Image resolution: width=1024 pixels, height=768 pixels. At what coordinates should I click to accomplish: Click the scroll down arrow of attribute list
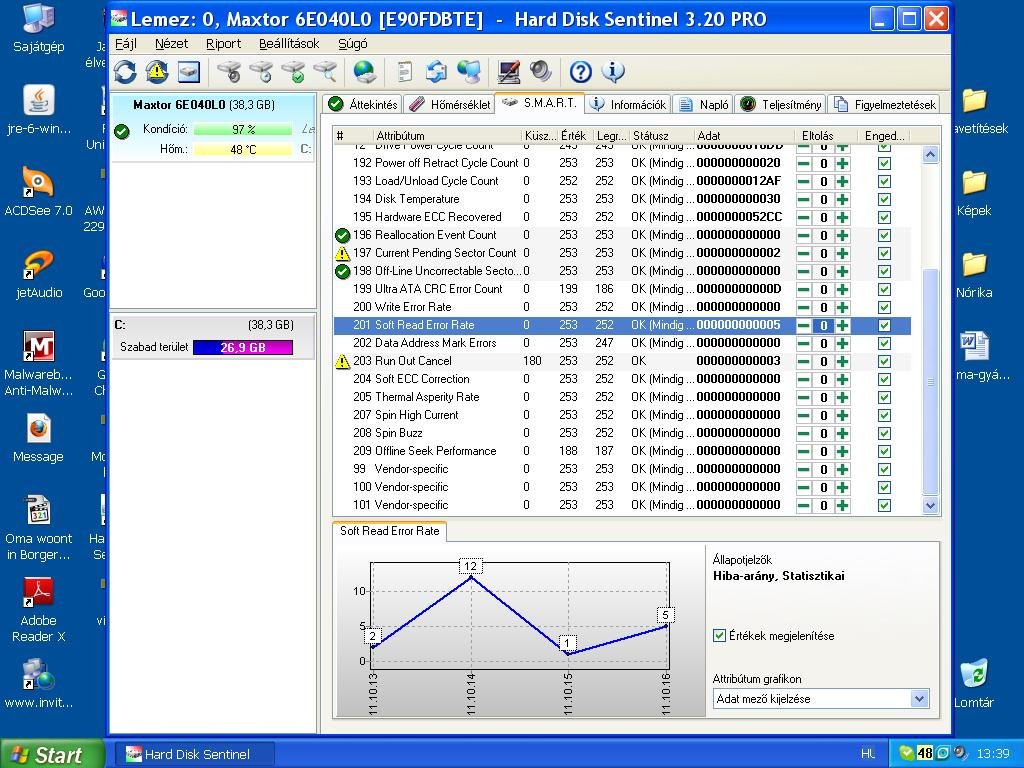(931, 505)
